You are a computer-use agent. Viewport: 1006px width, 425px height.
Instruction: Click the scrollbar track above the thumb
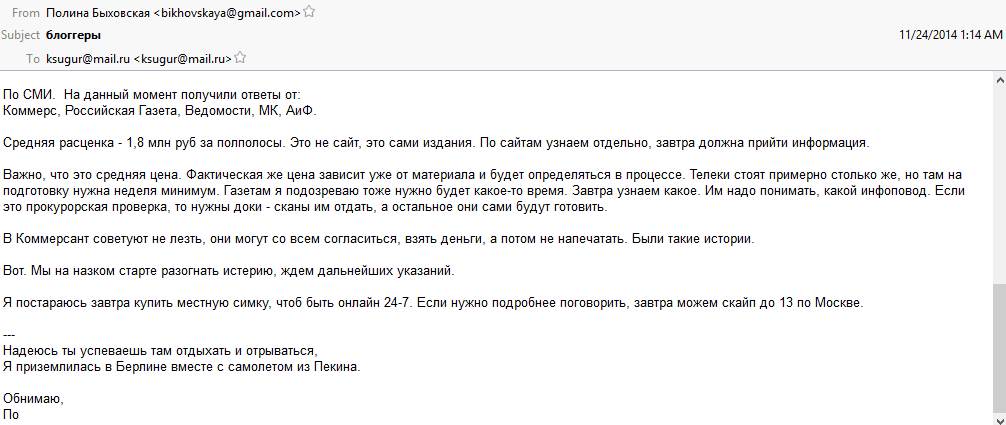tap(999, 180)
